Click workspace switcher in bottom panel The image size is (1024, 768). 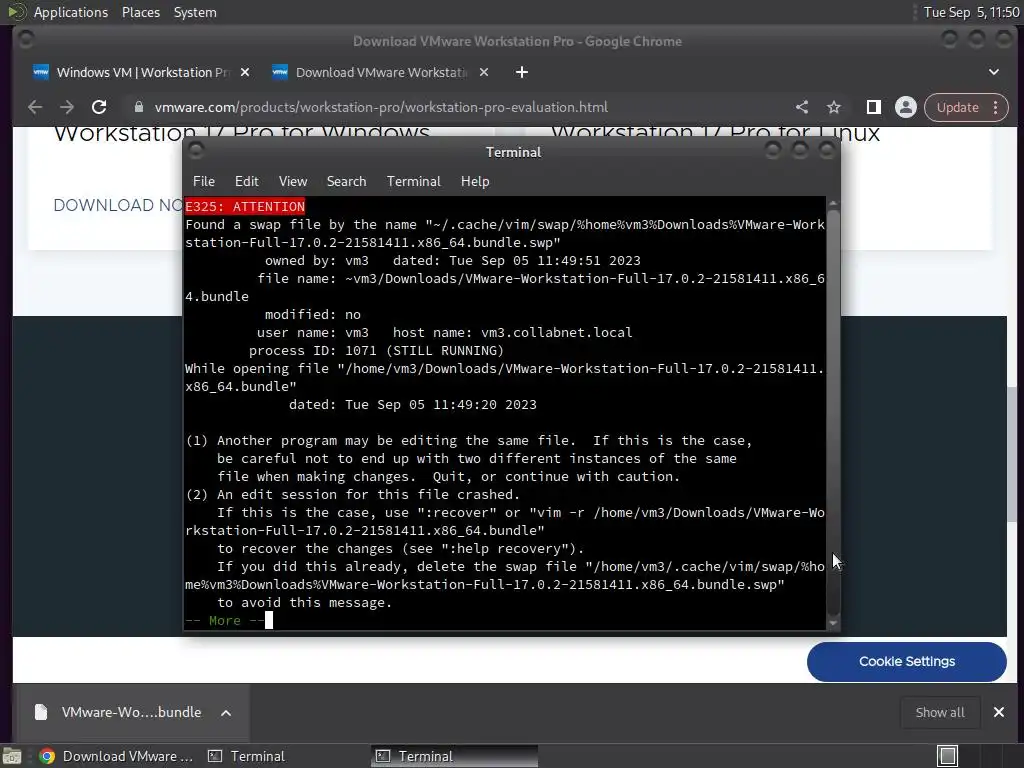[947, 756]
